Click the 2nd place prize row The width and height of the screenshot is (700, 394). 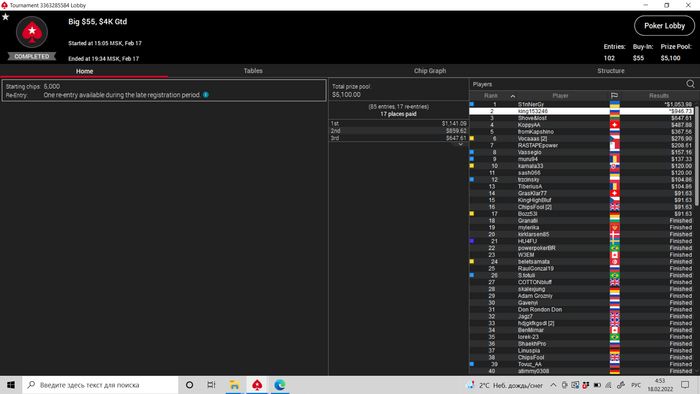click(x=399, y=131)
